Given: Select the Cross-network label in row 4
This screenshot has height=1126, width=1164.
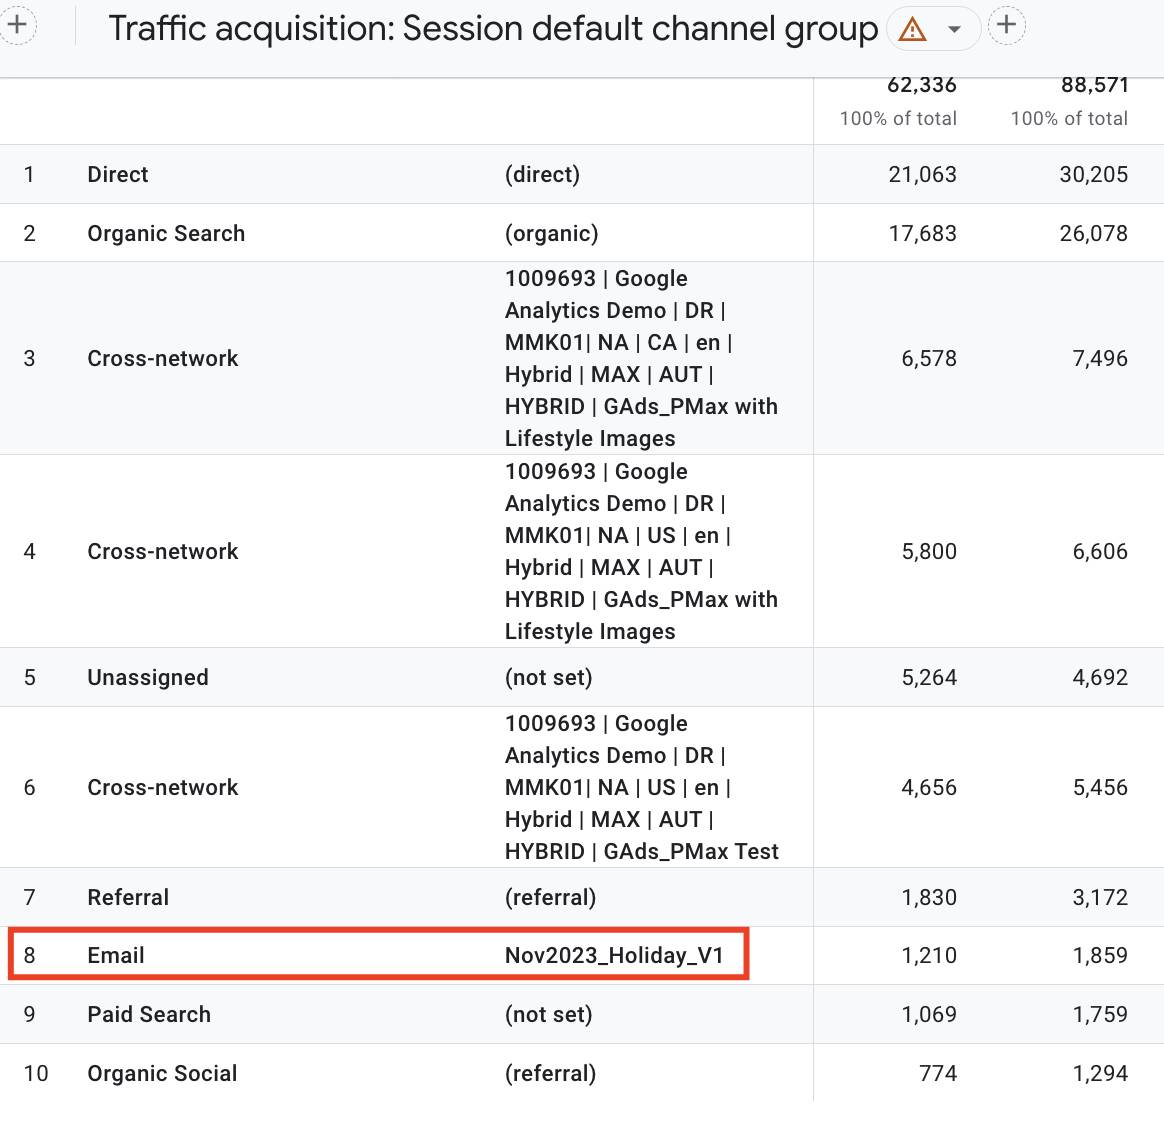Looking at the screenshot, I should click(x=163, y=551).
